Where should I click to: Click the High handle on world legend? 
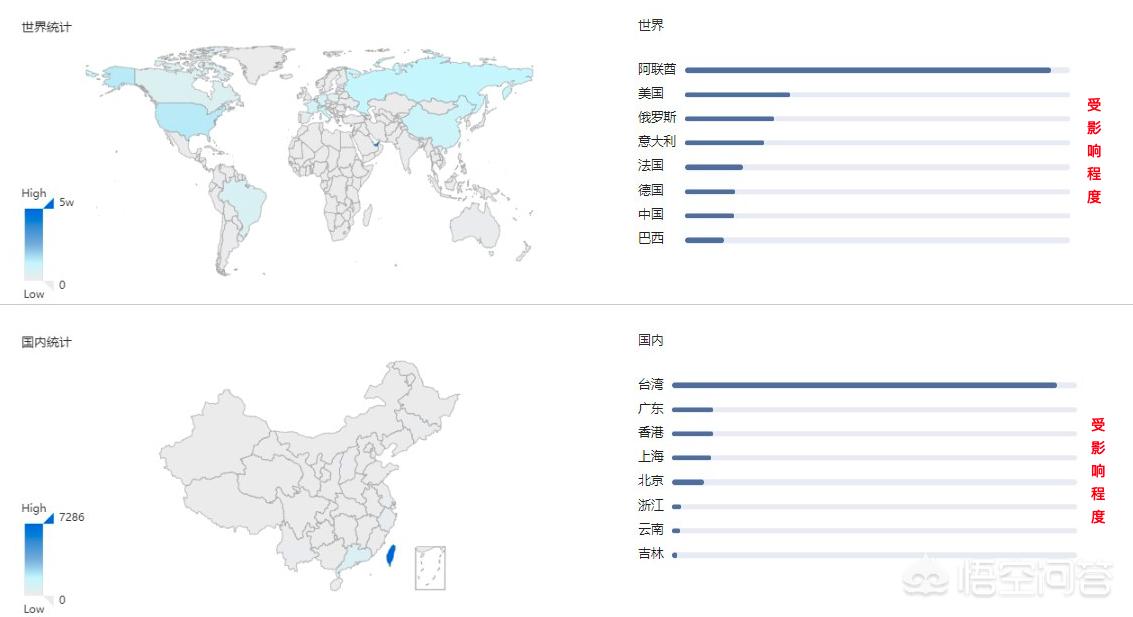[x=49, y=203]
